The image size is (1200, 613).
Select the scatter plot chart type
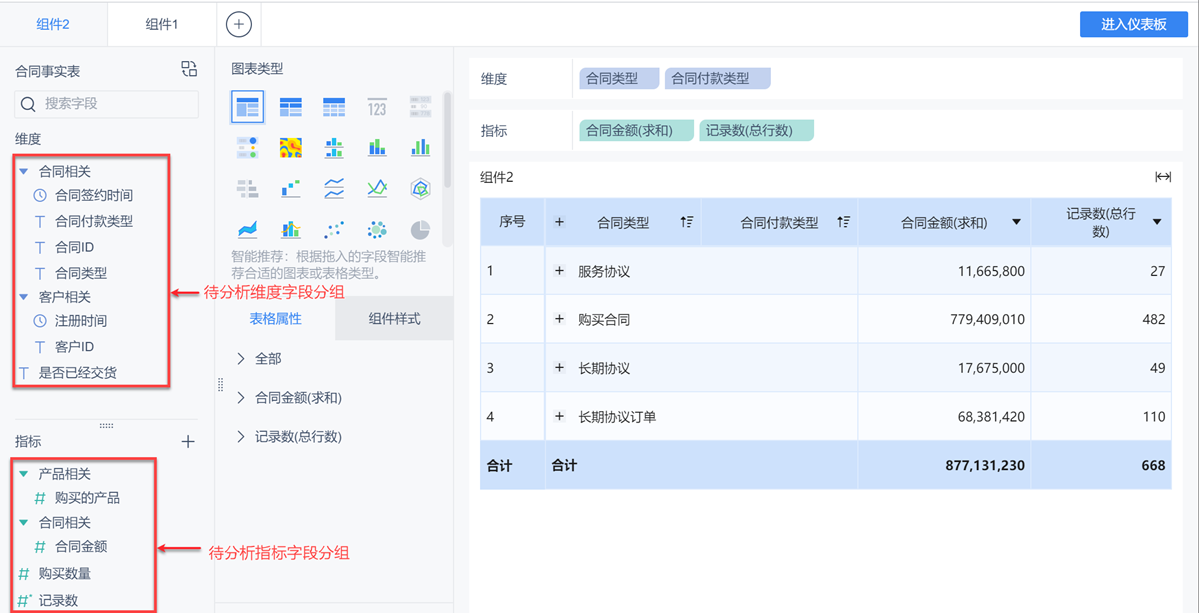point(334,230)
